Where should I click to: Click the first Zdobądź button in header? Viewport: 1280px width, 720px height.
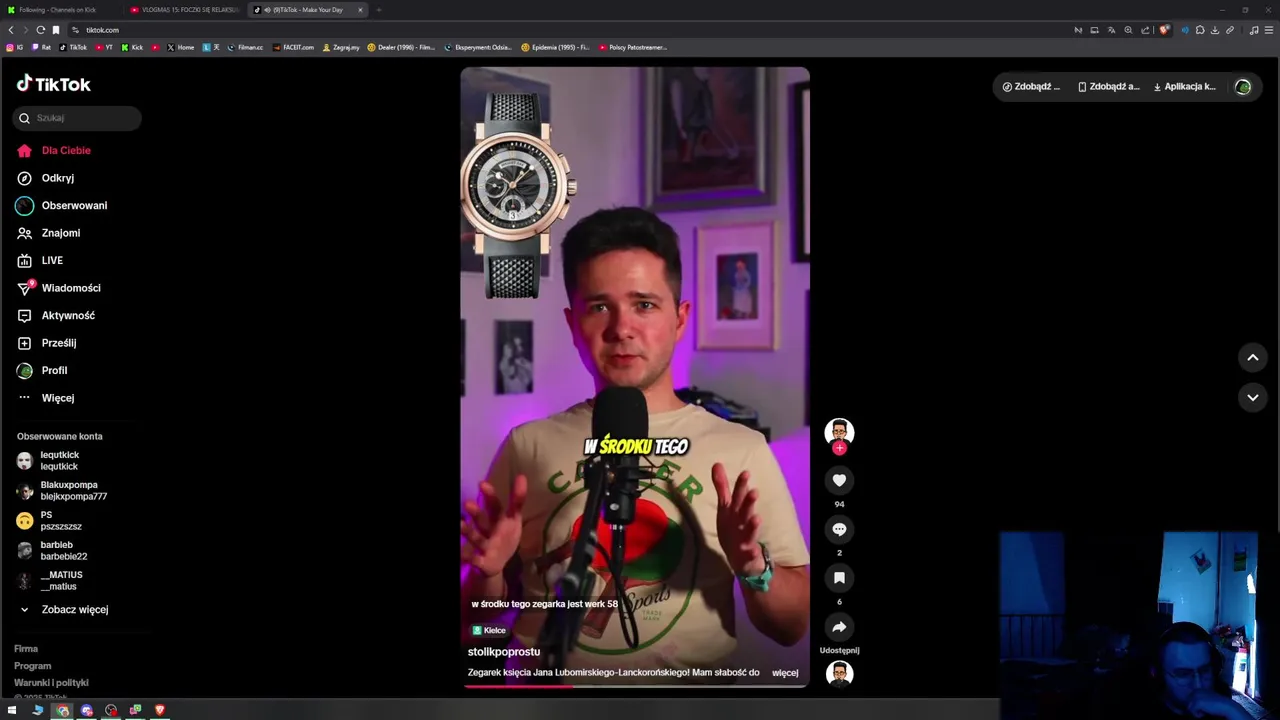click(x=1031, y=87)
